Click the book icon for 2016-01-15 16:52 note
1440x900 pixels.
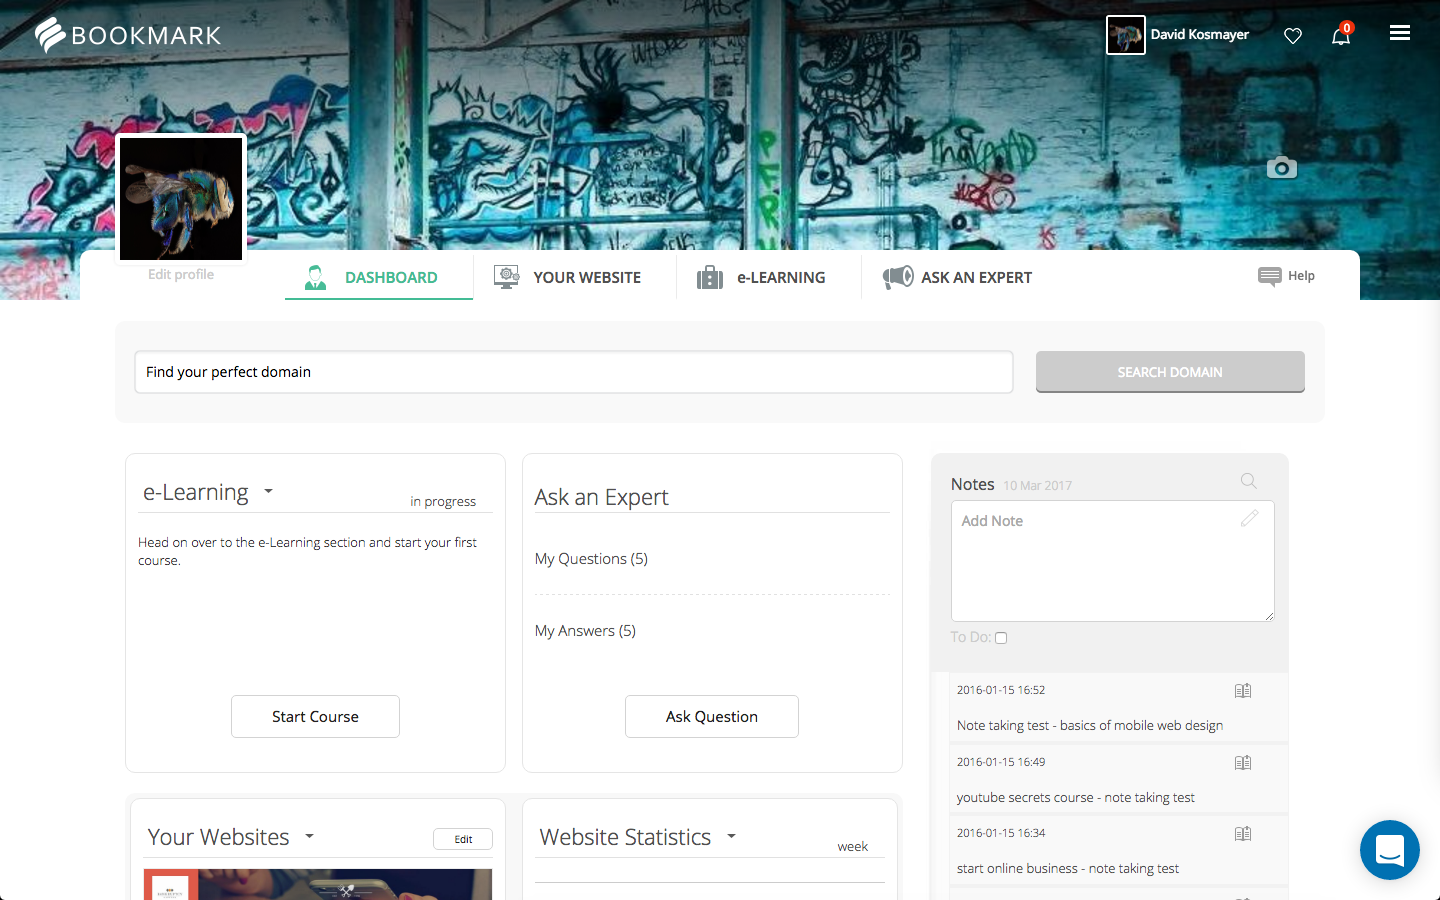point(1243,691)
